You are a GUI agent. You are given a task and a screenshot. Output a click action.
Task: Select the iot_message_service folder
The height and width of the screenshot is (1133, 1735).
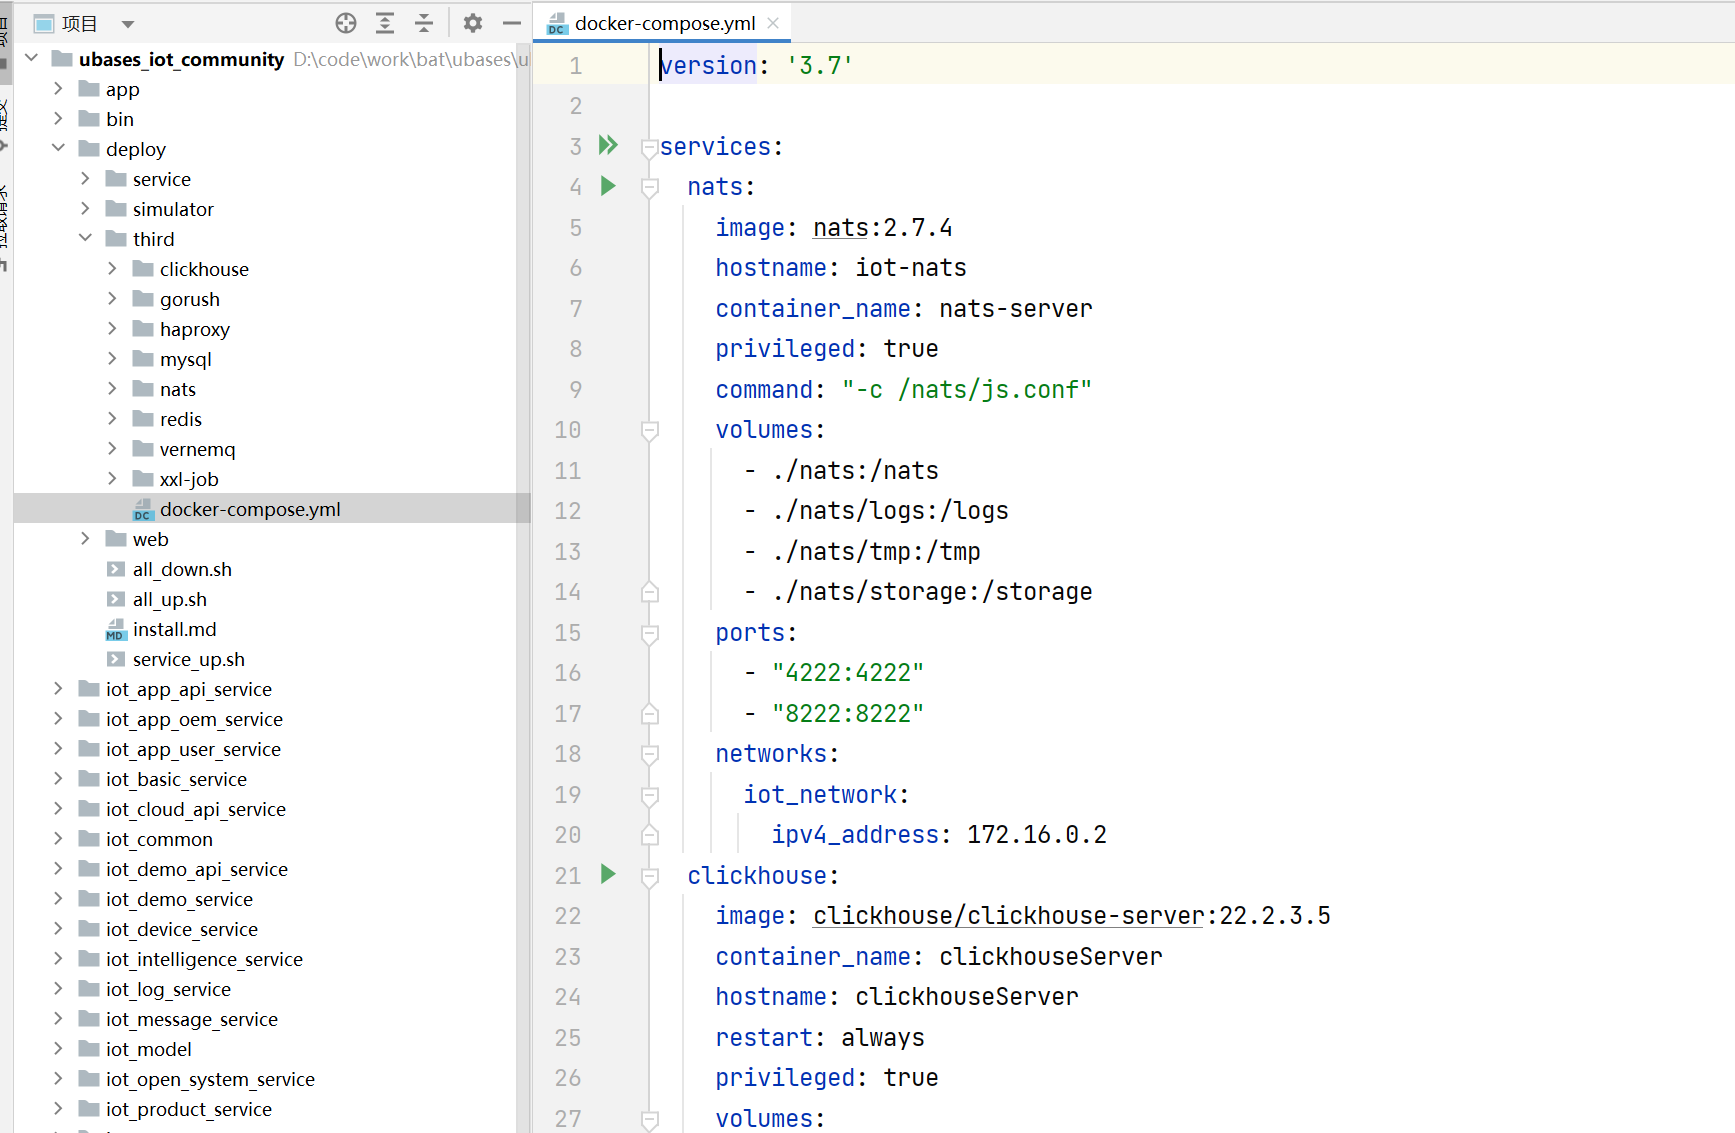192,1019
